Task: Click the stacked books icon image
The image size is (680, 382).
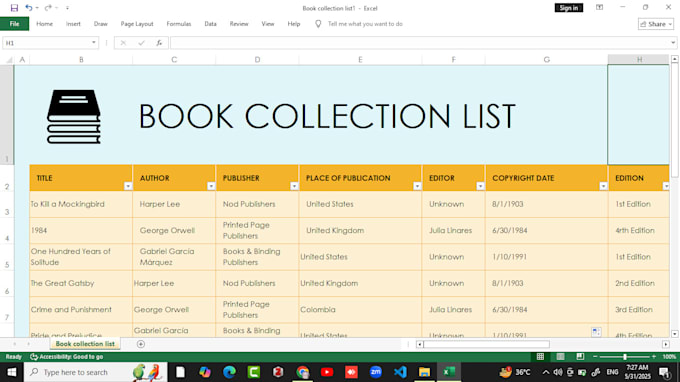Action: (74, 116)
